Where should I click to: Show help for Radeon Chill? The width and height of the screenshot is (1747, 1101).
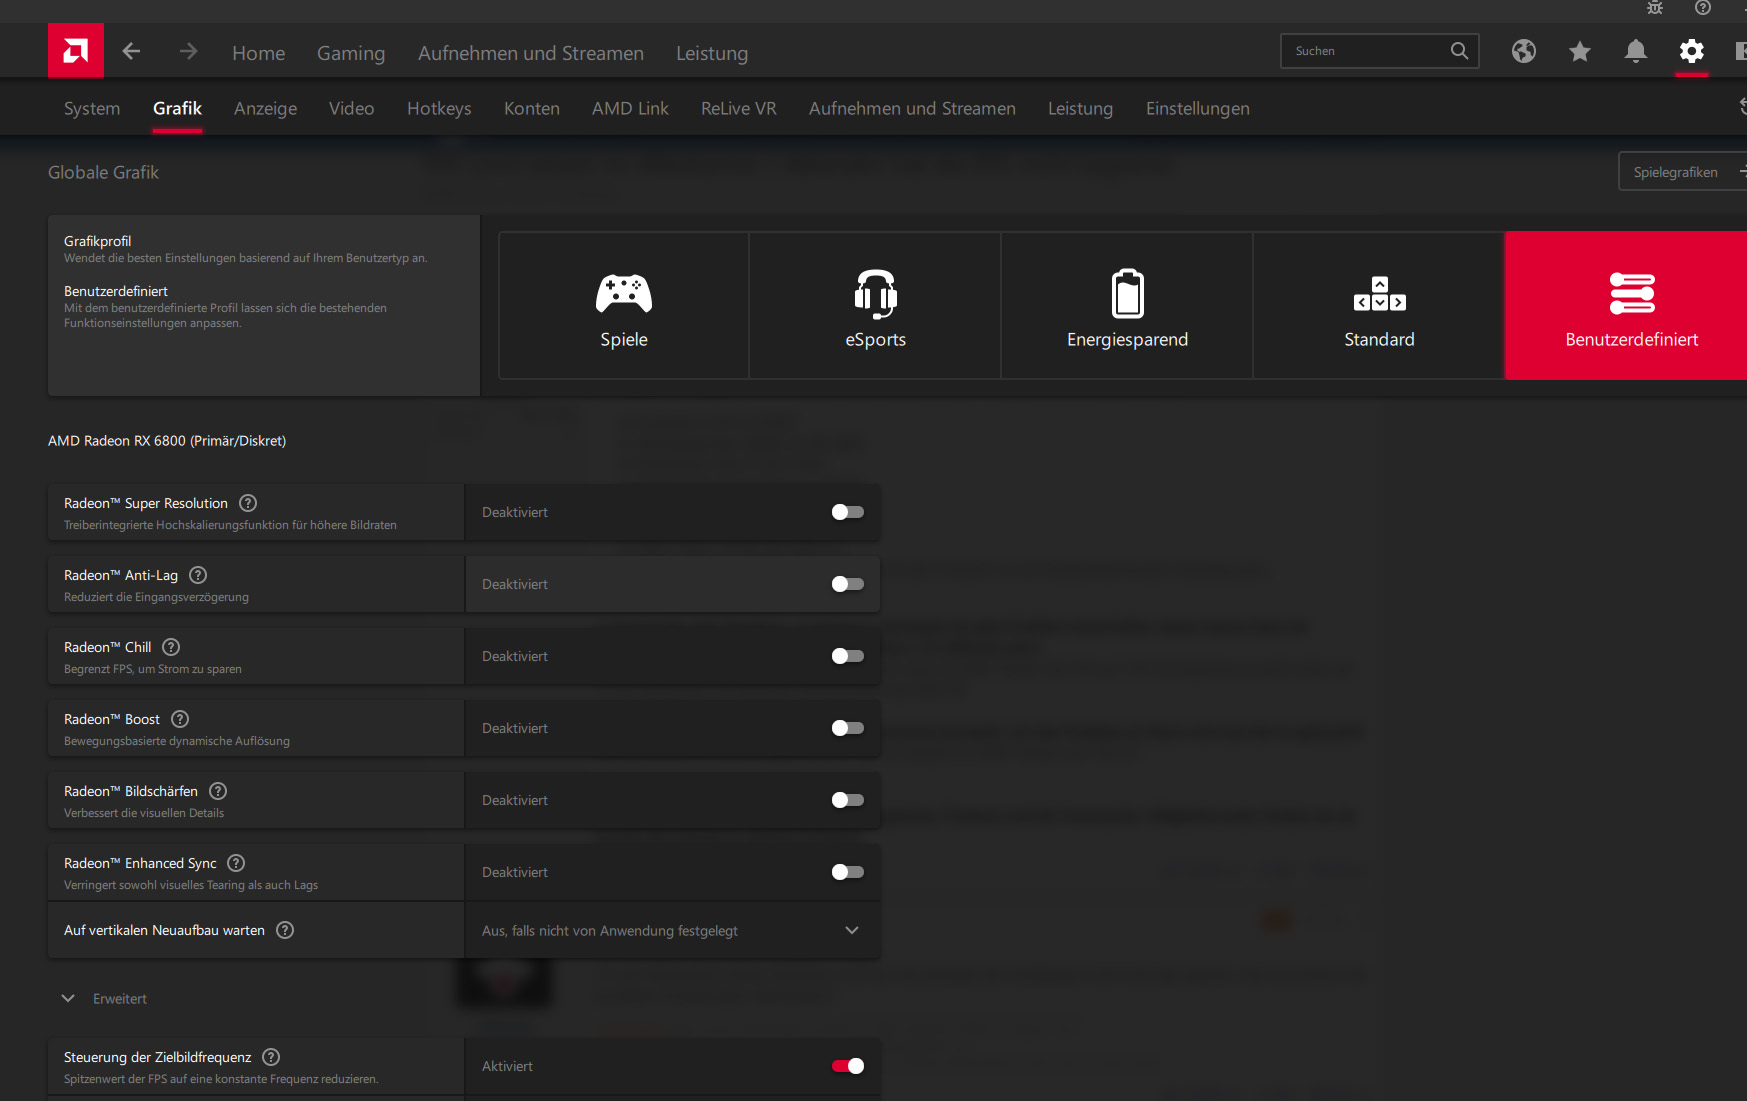[x=171, y=647]
